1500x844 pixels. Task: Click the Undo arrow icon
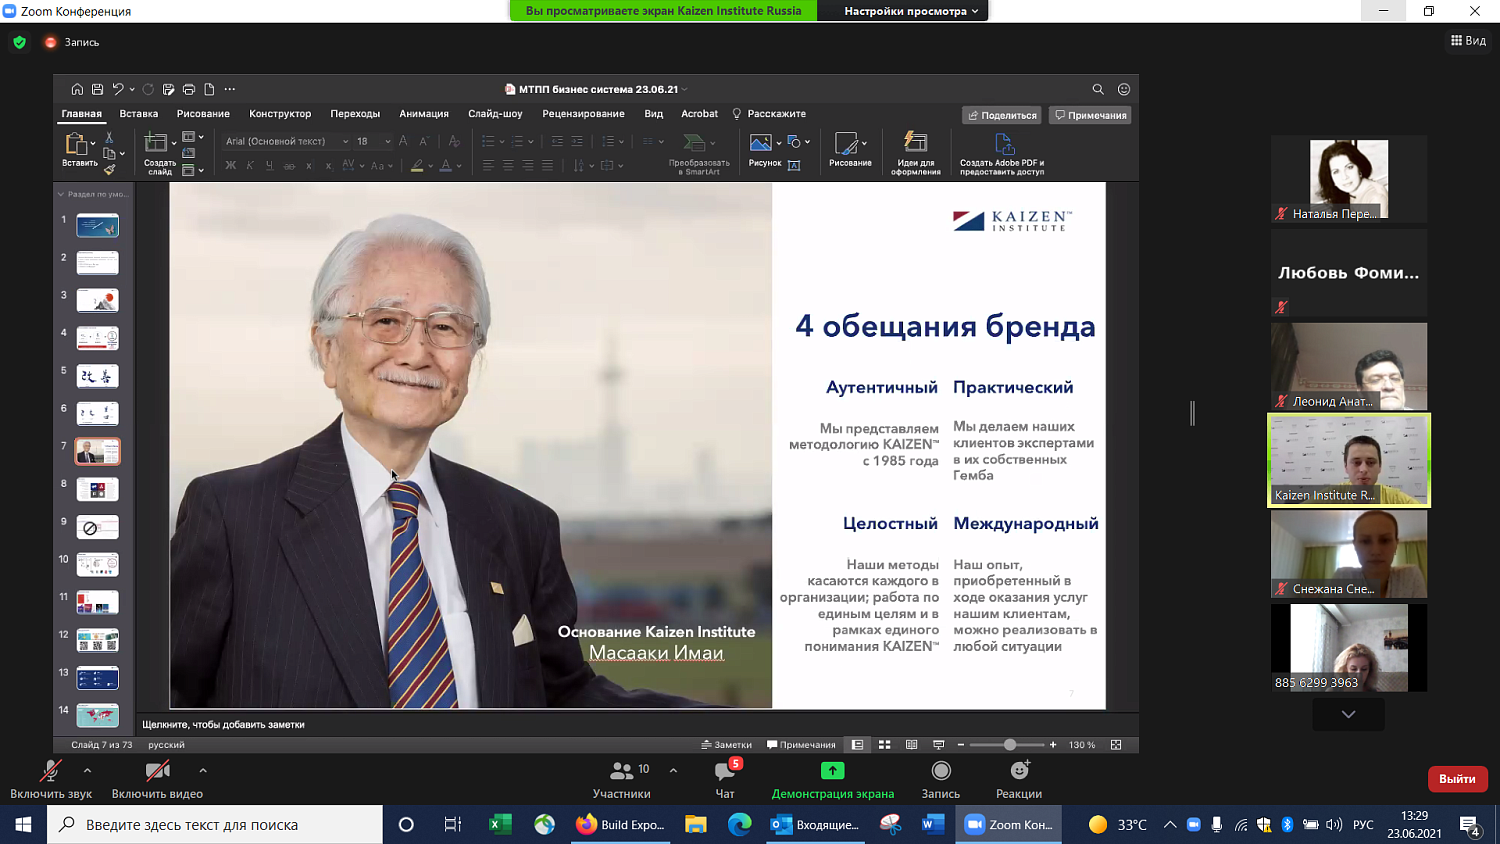tap(118, 89)
